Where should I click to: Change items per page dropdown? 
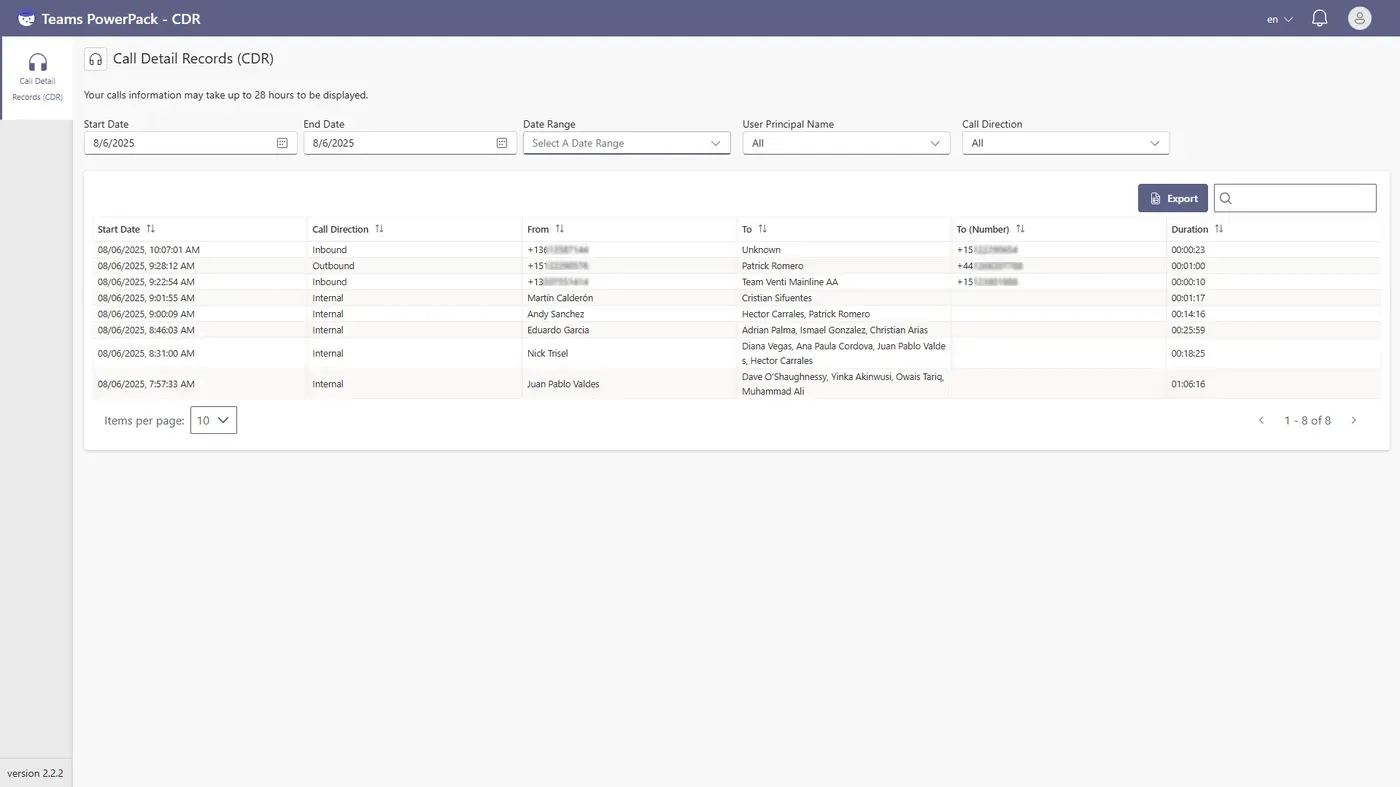coord(213,420)
